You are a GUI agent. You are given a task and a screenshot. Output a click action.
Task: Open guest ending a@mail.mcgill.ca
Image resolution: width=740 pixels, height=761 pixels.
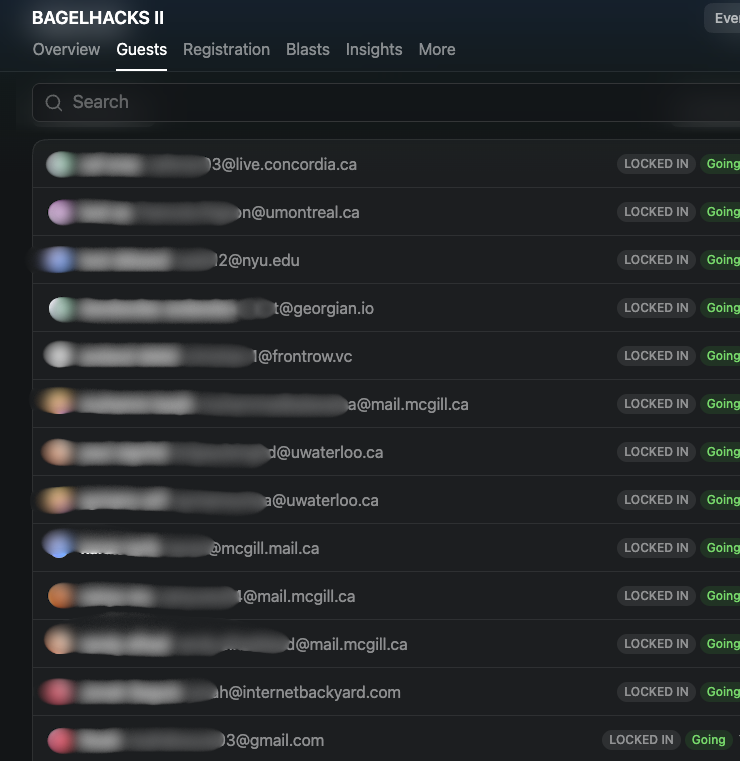pos(386,404)
